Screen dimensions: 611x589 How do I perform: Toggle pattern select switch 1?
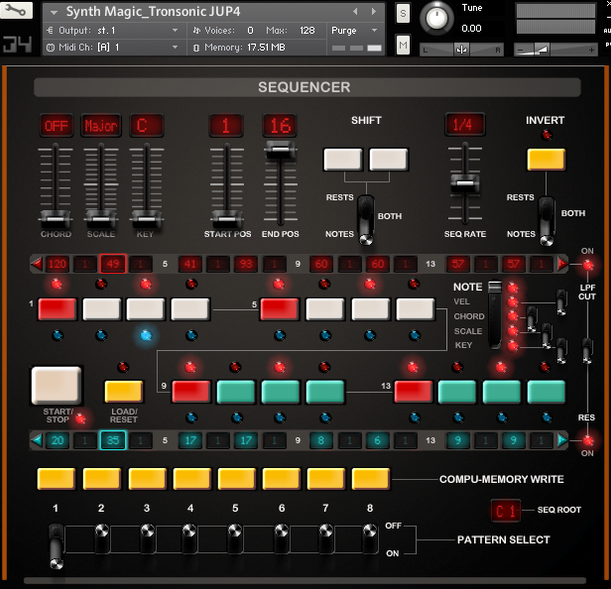[56, 546]
